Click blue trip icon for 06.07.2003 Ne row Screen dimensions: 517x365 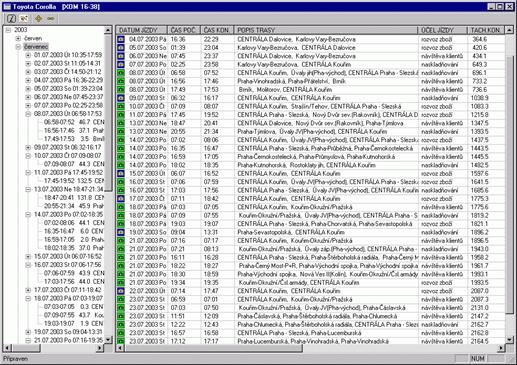(121, 56)
